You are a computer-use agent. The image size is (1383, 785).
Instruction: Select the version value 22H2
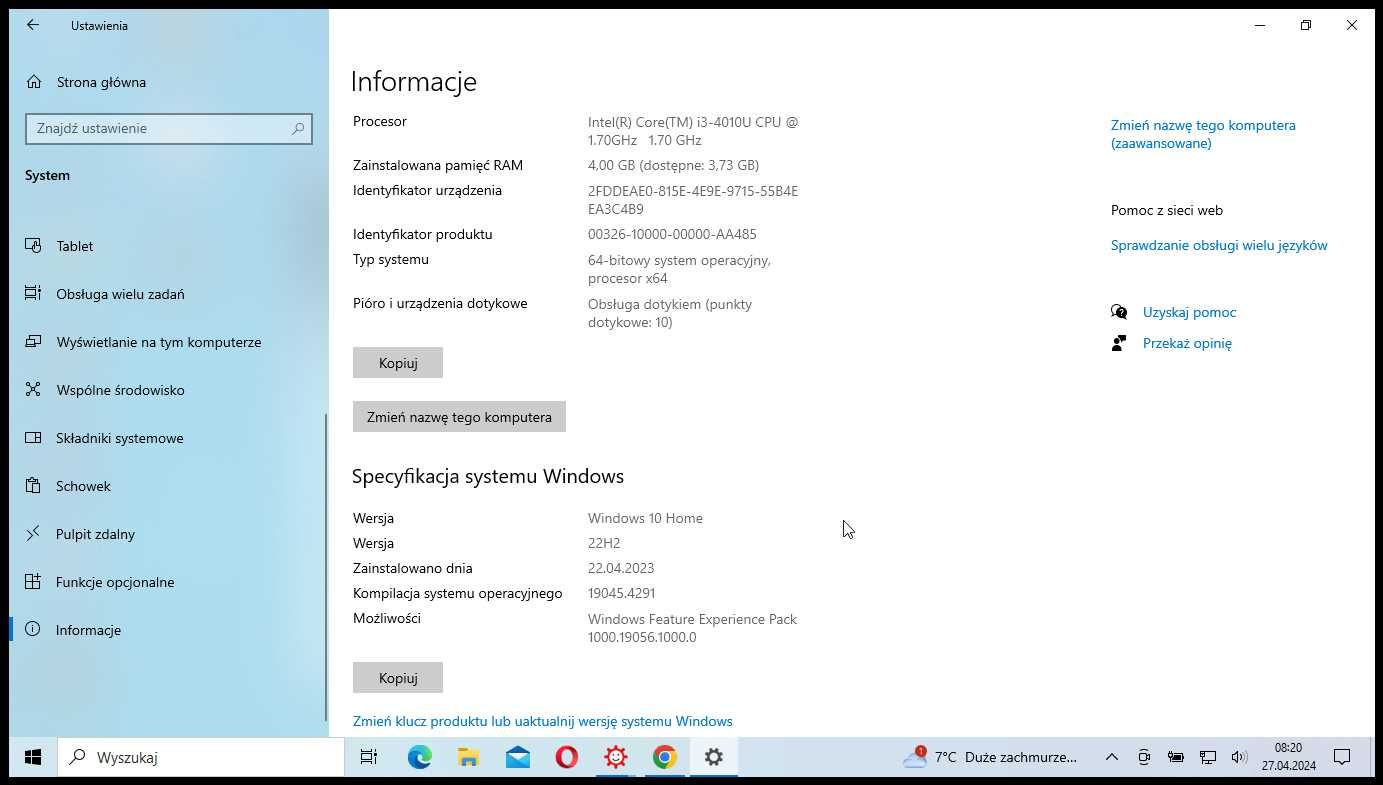tap(604, 543)
